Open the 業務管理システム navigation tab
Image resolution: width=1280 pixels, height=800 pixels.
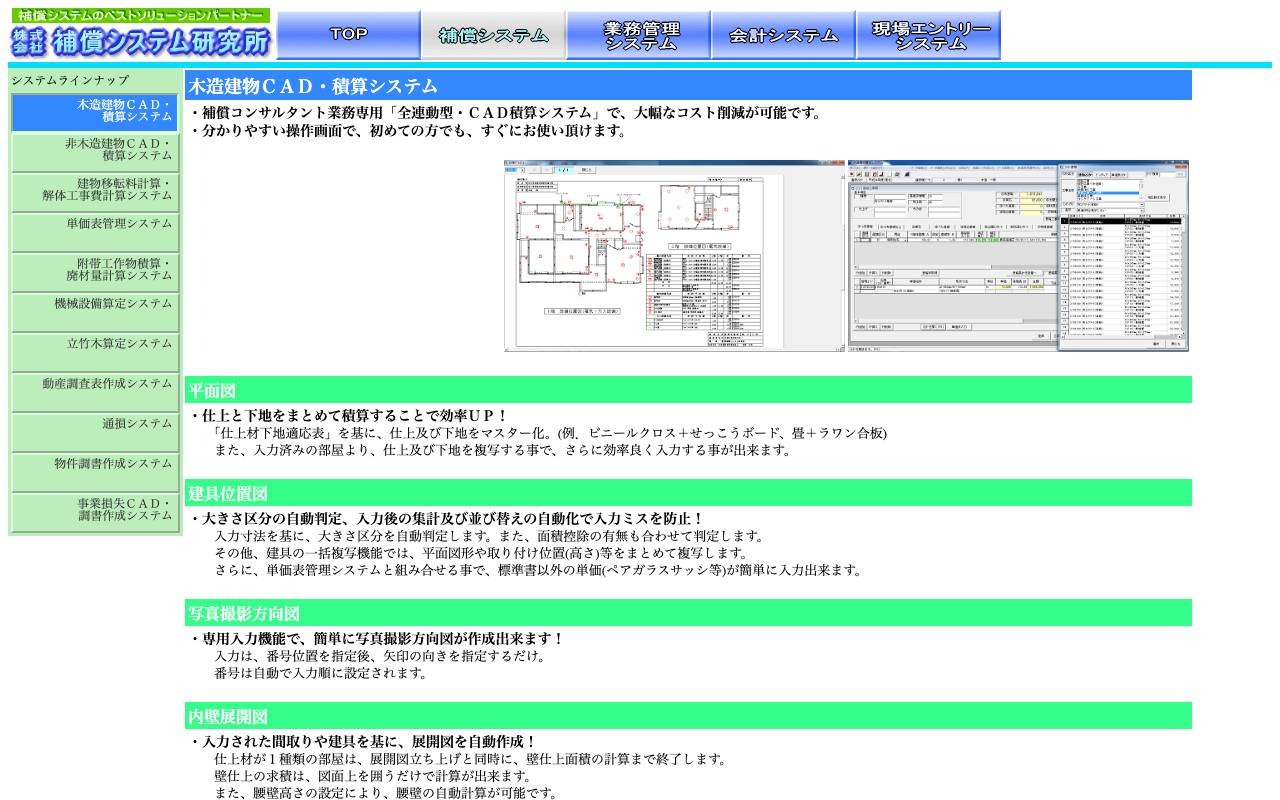pyautogui.click(x=638, y=35)
